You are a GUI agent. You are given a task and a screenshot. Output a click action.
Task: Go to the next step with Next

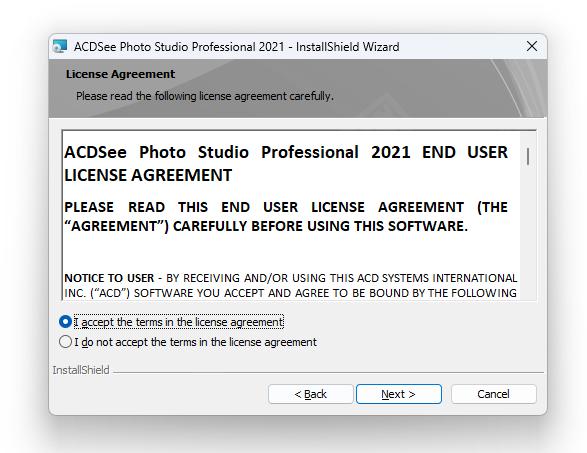click(399, 394)
